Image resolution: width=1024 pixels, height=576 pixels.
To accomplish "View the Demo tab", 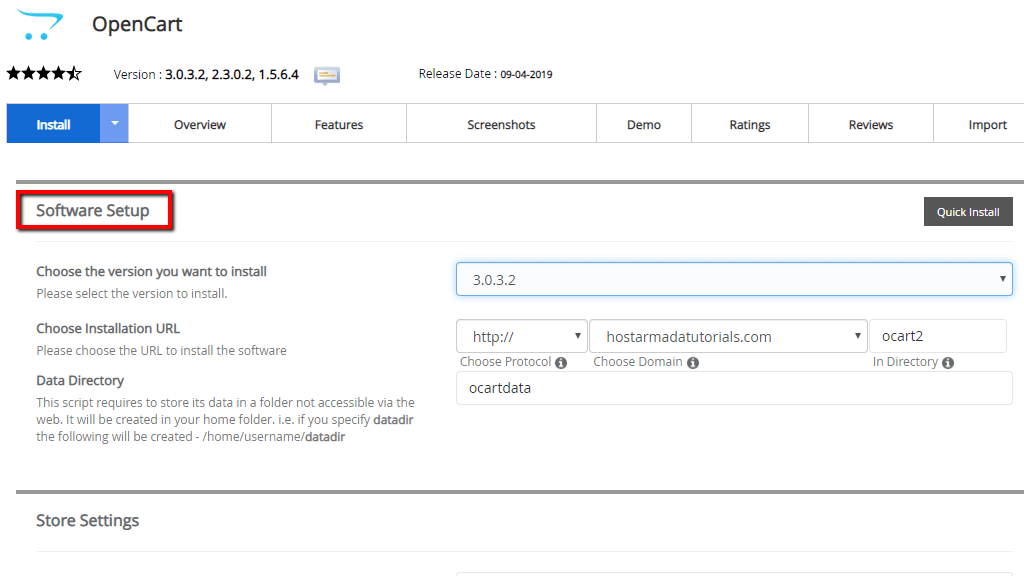I will (643, 123).
